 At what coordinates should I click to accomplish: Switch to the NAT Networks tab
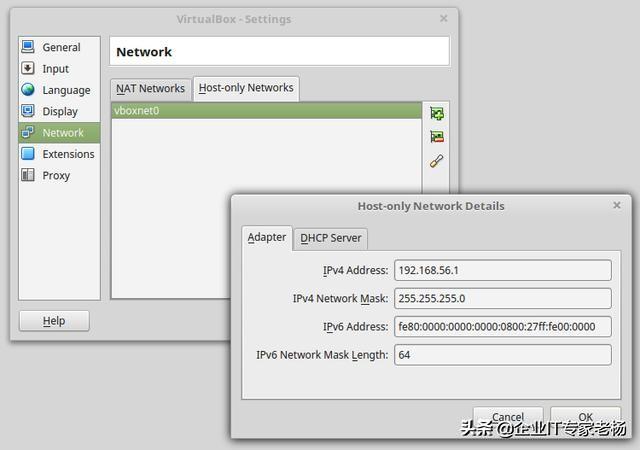pyautogui.click(x=150, y=88)
